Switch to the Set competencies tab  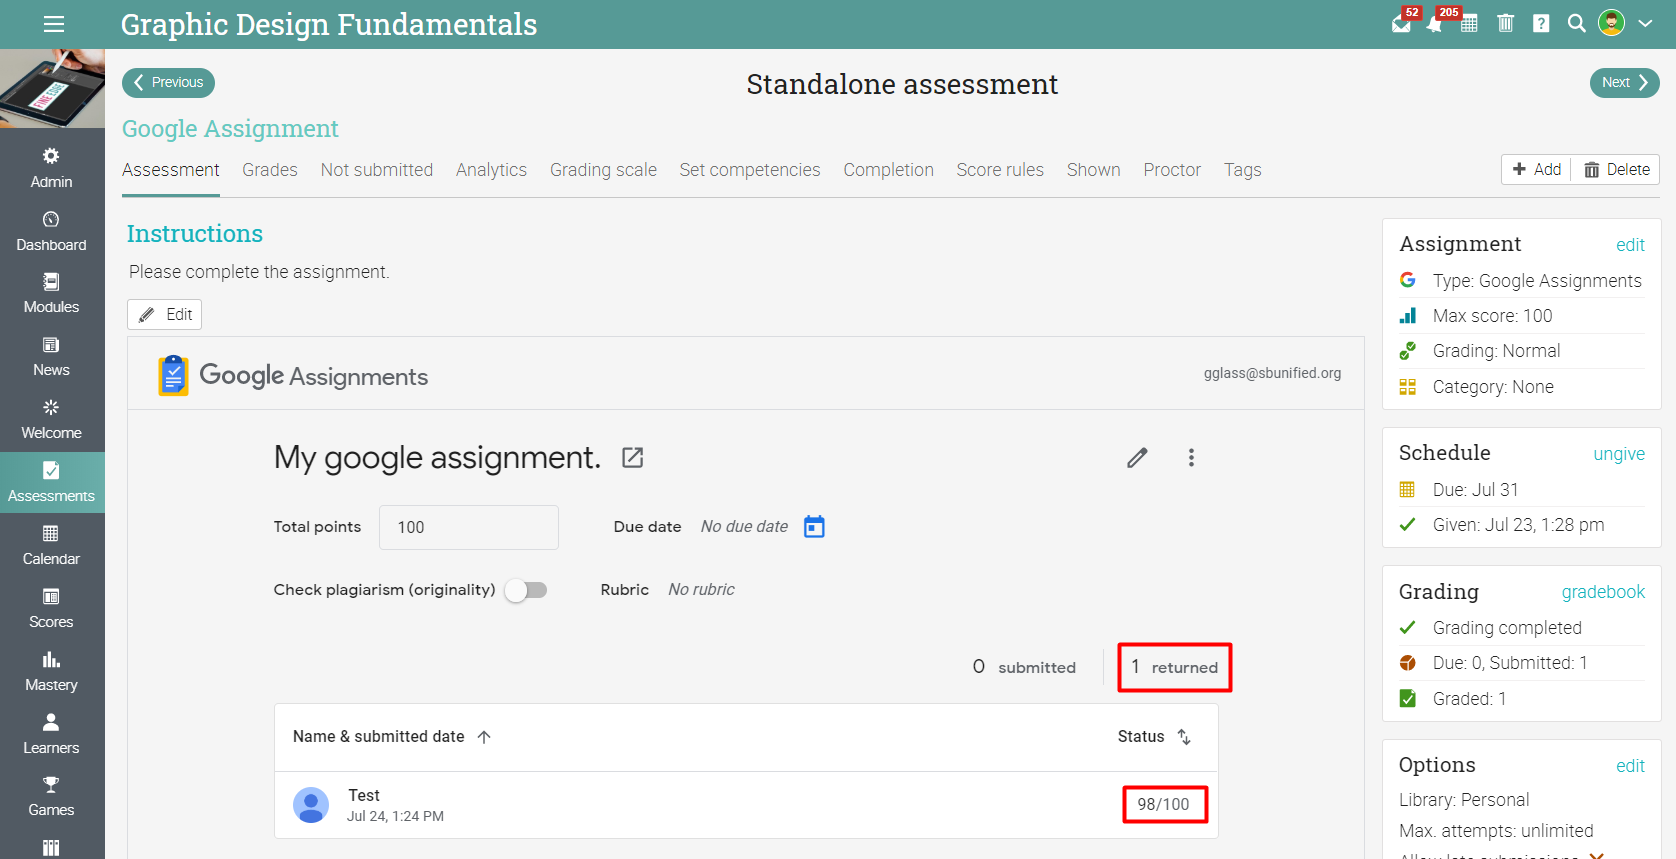[750, 170]
